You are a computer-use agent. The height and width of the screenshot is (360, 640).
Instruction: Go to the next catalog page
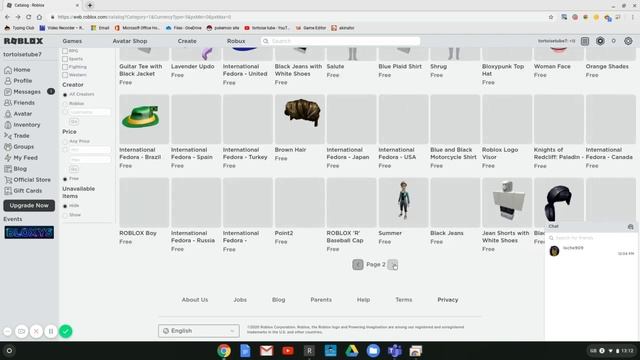pos(393,264)
